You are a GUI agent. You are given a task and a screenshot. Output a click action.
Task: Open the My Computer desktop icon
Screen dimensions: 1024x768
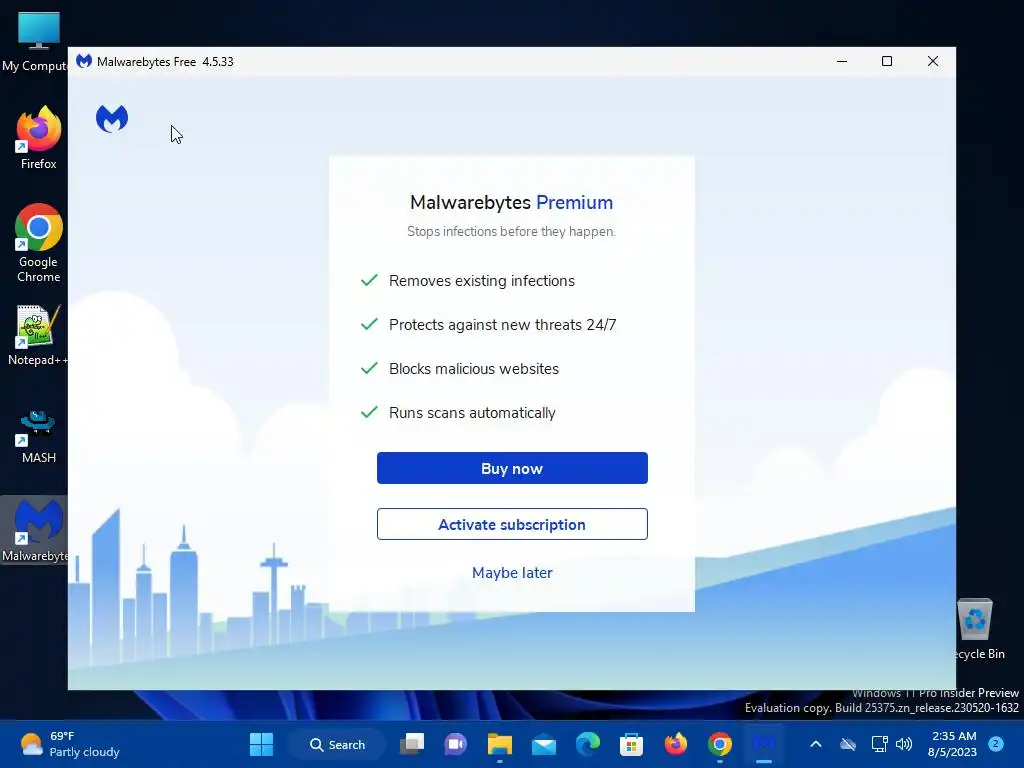(x=37, y=41)
